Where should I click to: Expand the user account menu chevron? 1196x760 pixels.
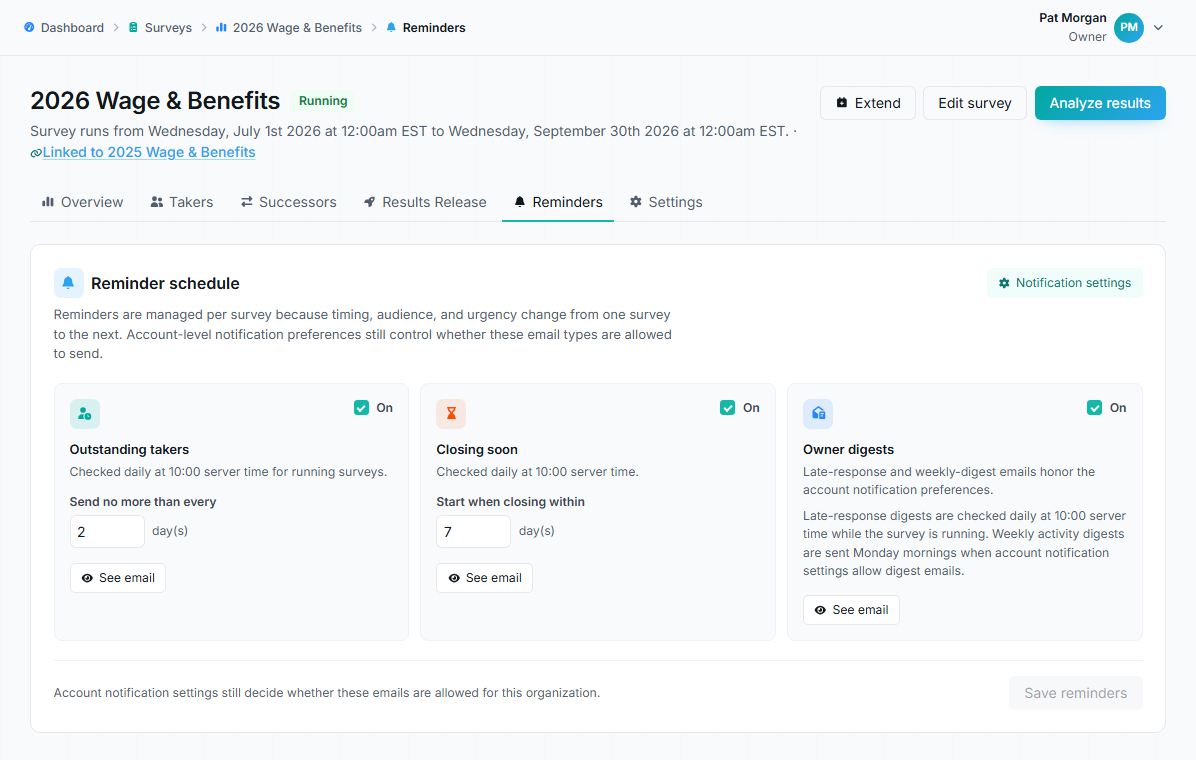click(x=1159, y=27)
